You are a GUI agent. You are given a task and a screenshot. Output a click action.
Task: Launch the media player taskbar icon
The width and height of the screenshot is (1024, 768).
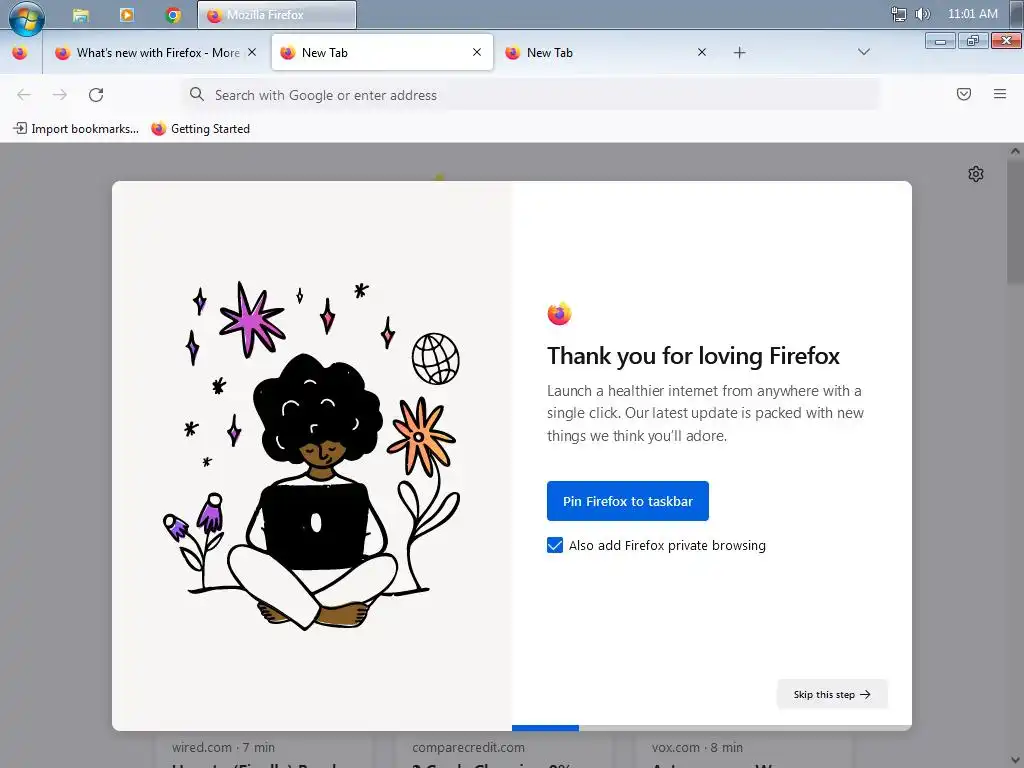(x=127, y=15)
